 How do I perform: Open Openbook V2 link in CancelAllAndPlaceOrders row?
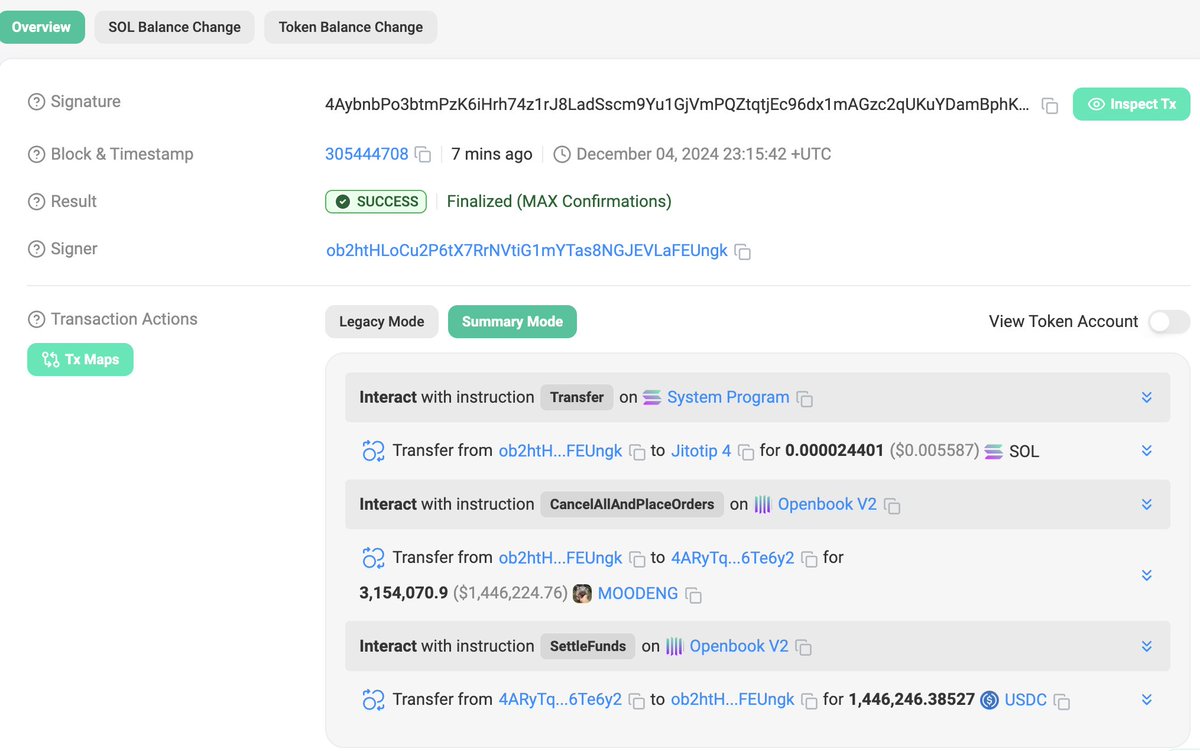tap(827, 504)
